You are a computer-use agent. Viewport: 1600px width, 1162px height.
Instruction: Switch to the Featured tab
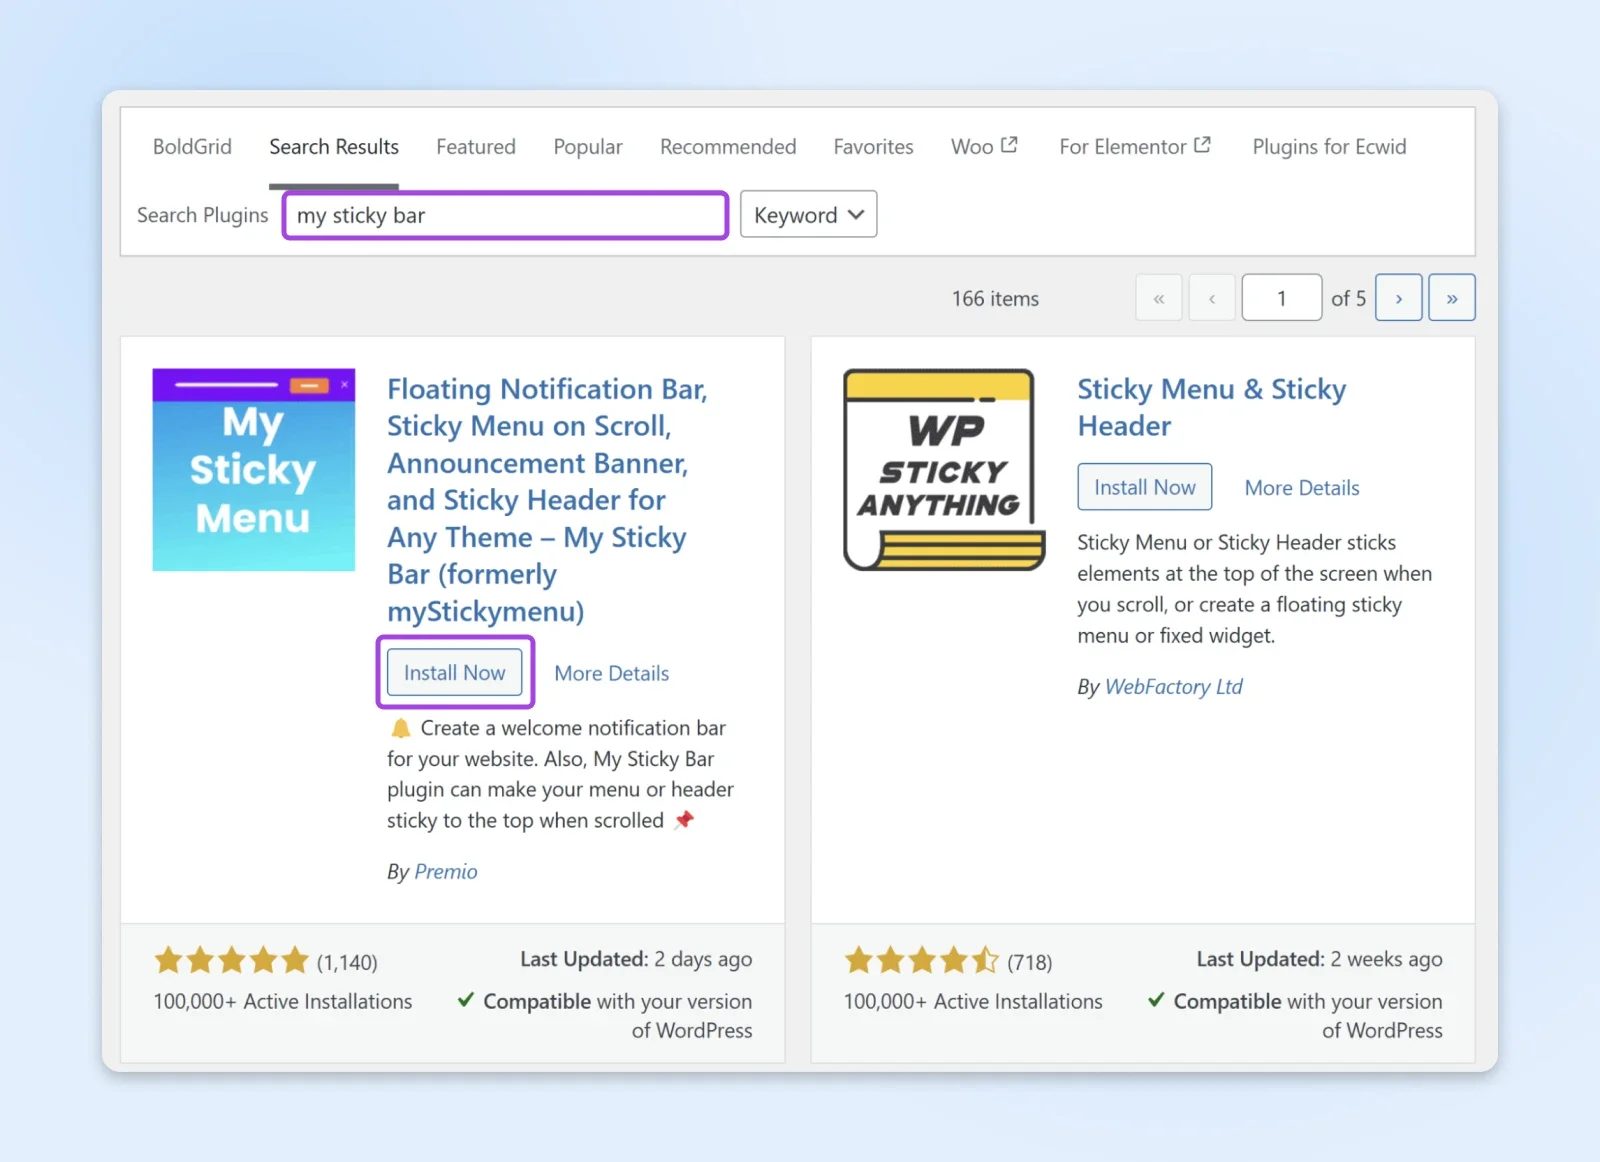476,147
